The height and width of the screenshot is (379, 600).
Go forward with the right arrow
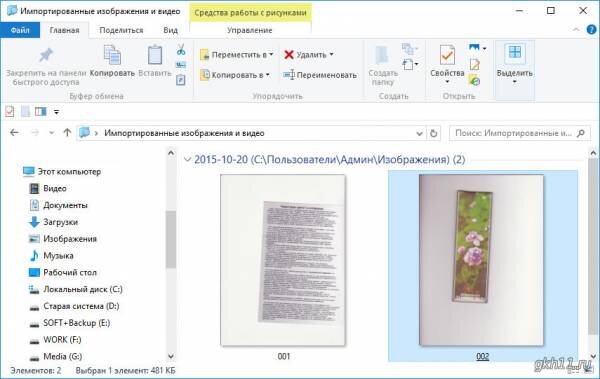point(34,133)
